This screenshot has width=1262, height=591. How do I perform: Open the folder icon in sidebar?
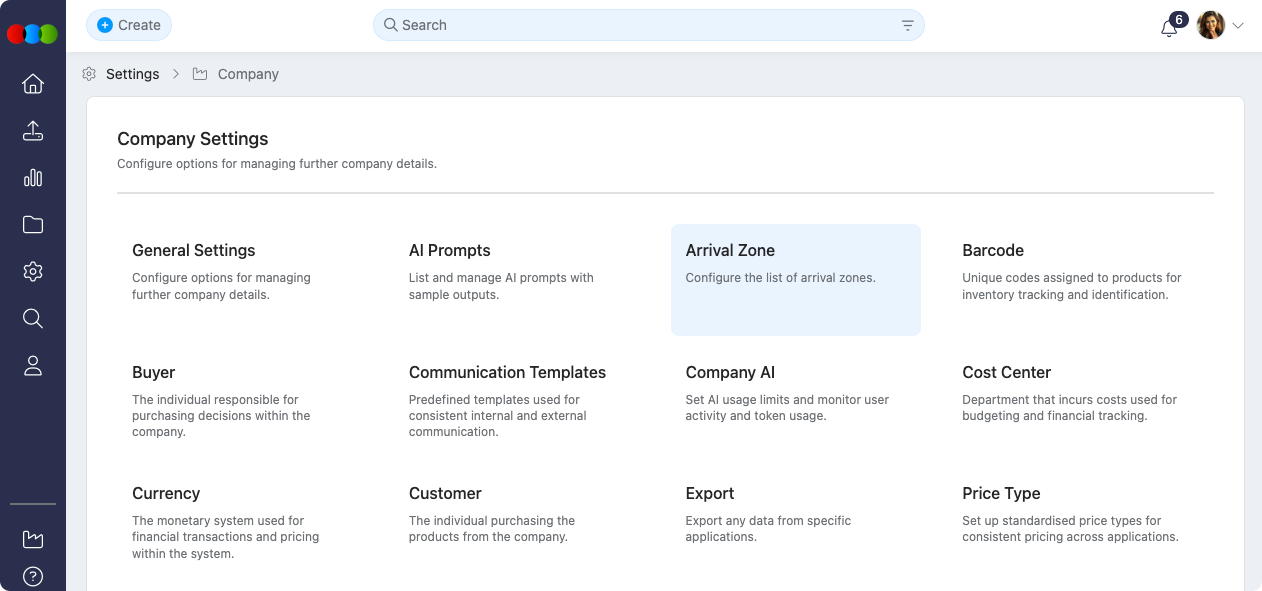[33, 225]
